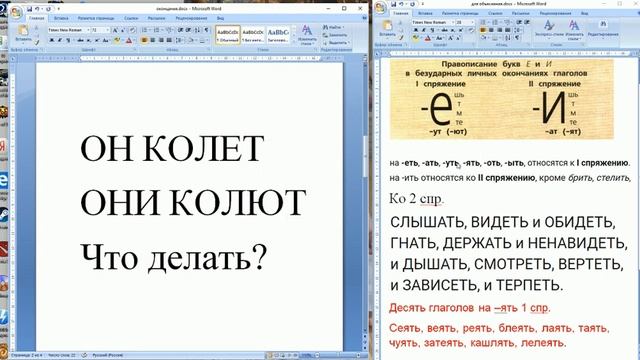640x360 pixels.
Task: Undo last action in left Word window
Action: 37,9
